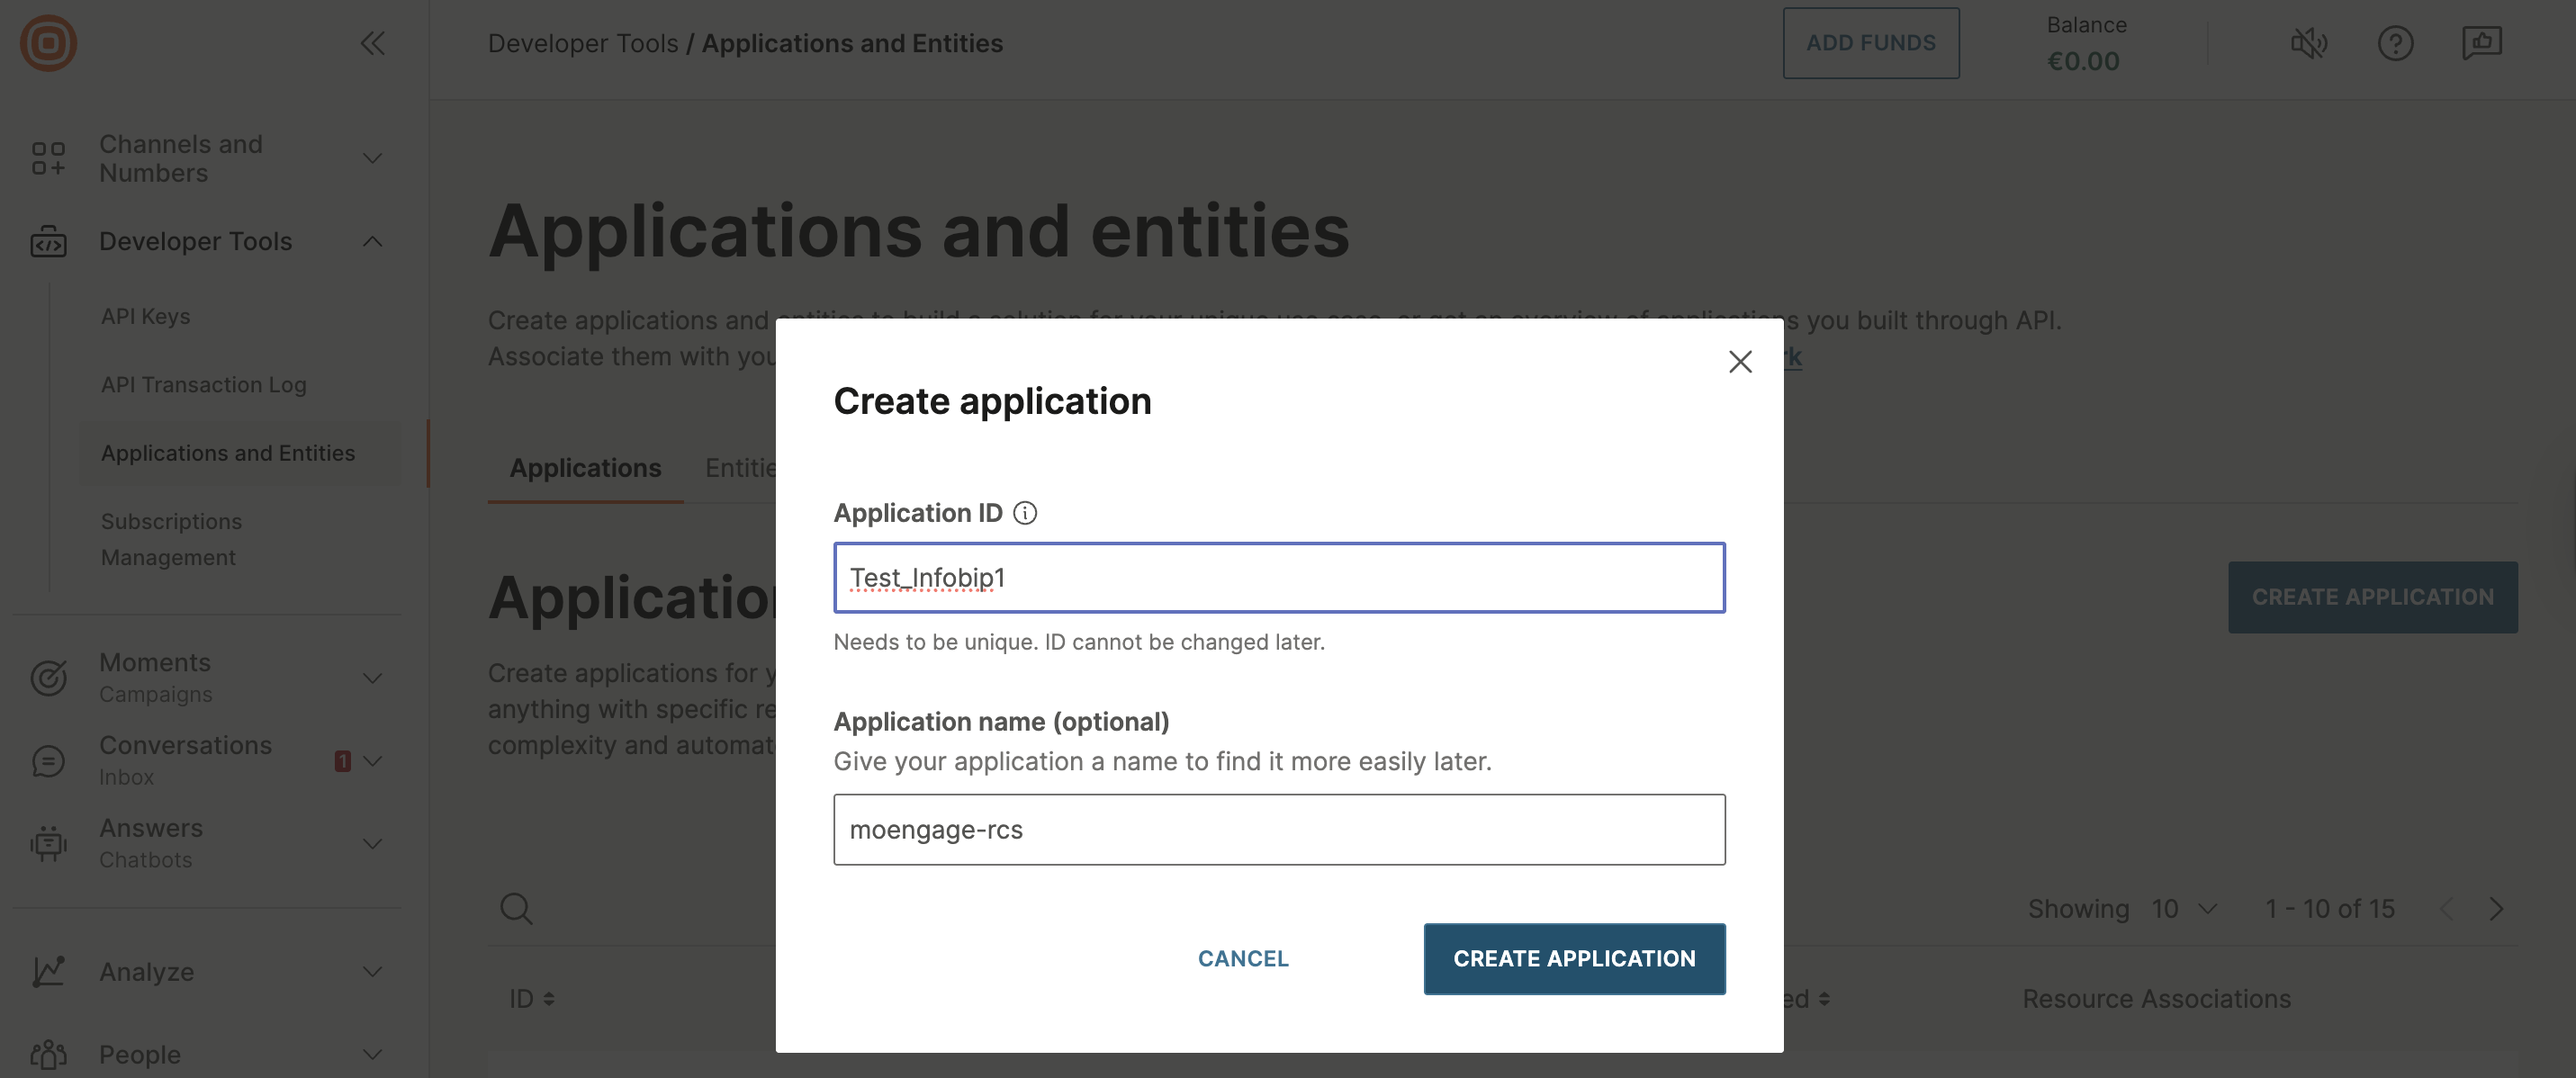Viewport: 2576px width, 1078px height.
Task: Focus the Application name input field
Action: [1279, 829]
